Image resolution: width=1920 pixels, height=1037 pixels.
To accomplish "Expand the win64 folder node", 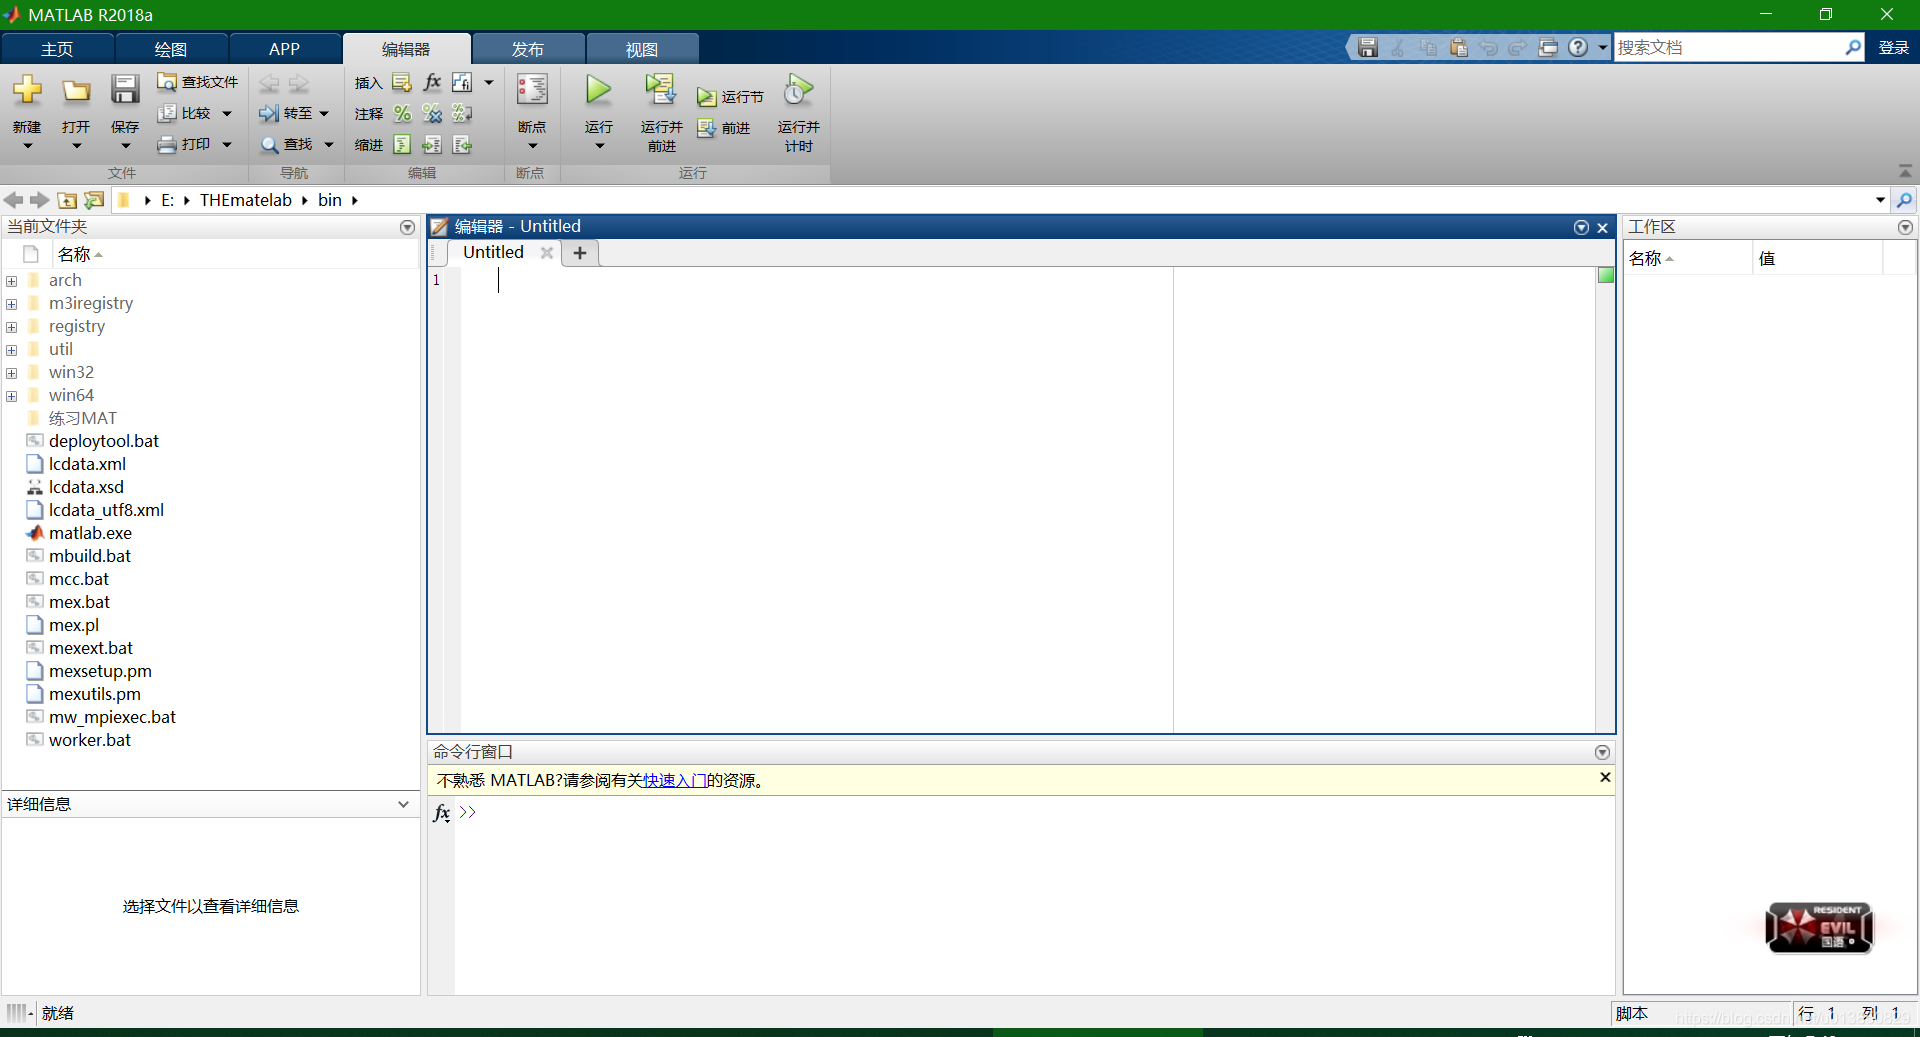I will [x=12, y=396].
